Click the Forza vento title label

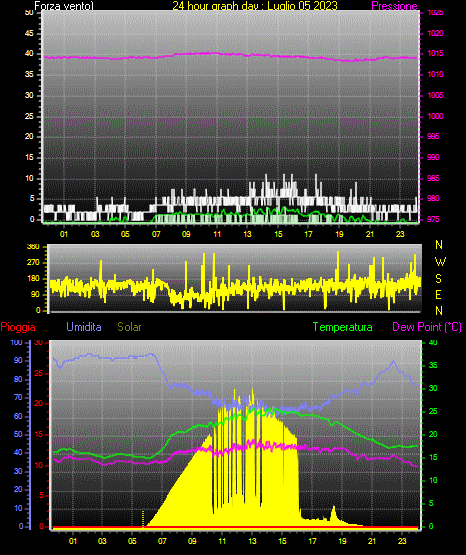coord(64,6)
